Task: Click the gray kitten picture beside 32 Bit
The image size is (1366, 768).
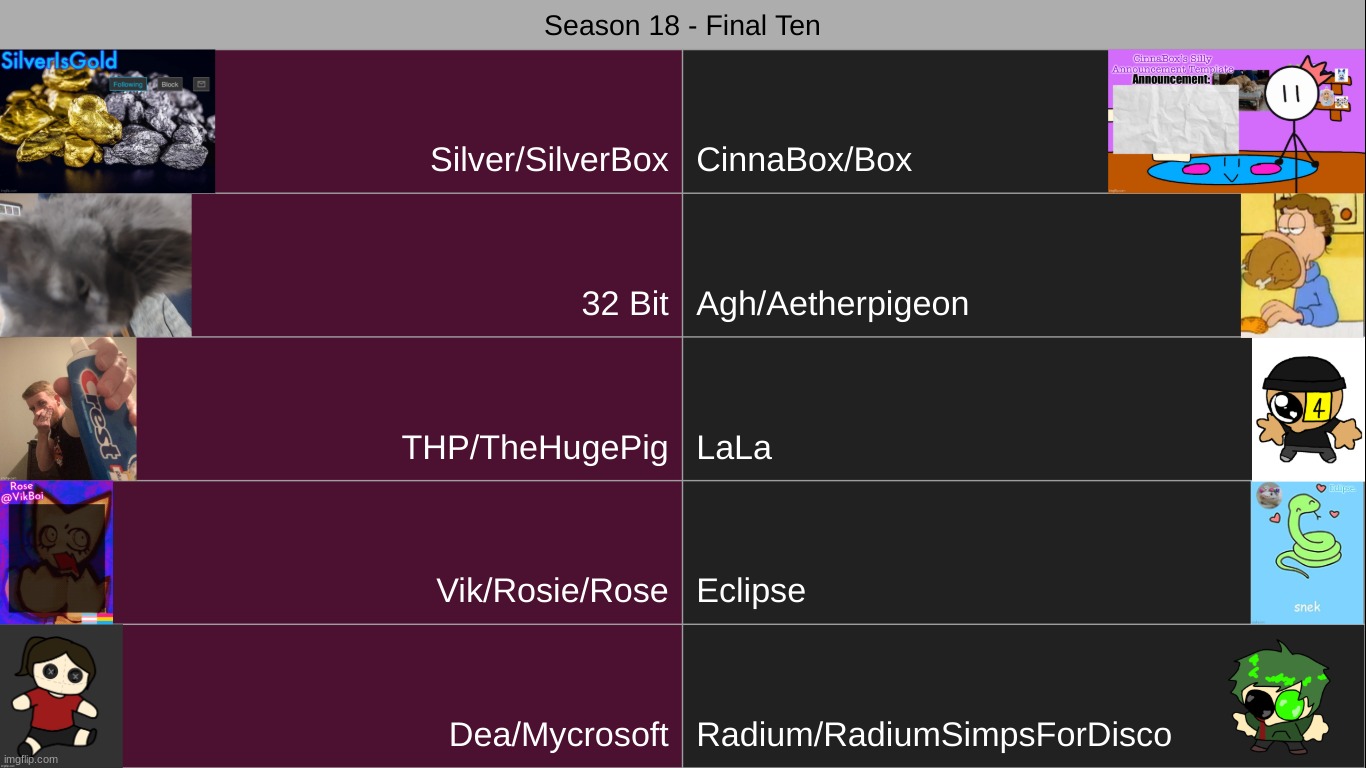Action: (96, 265)
